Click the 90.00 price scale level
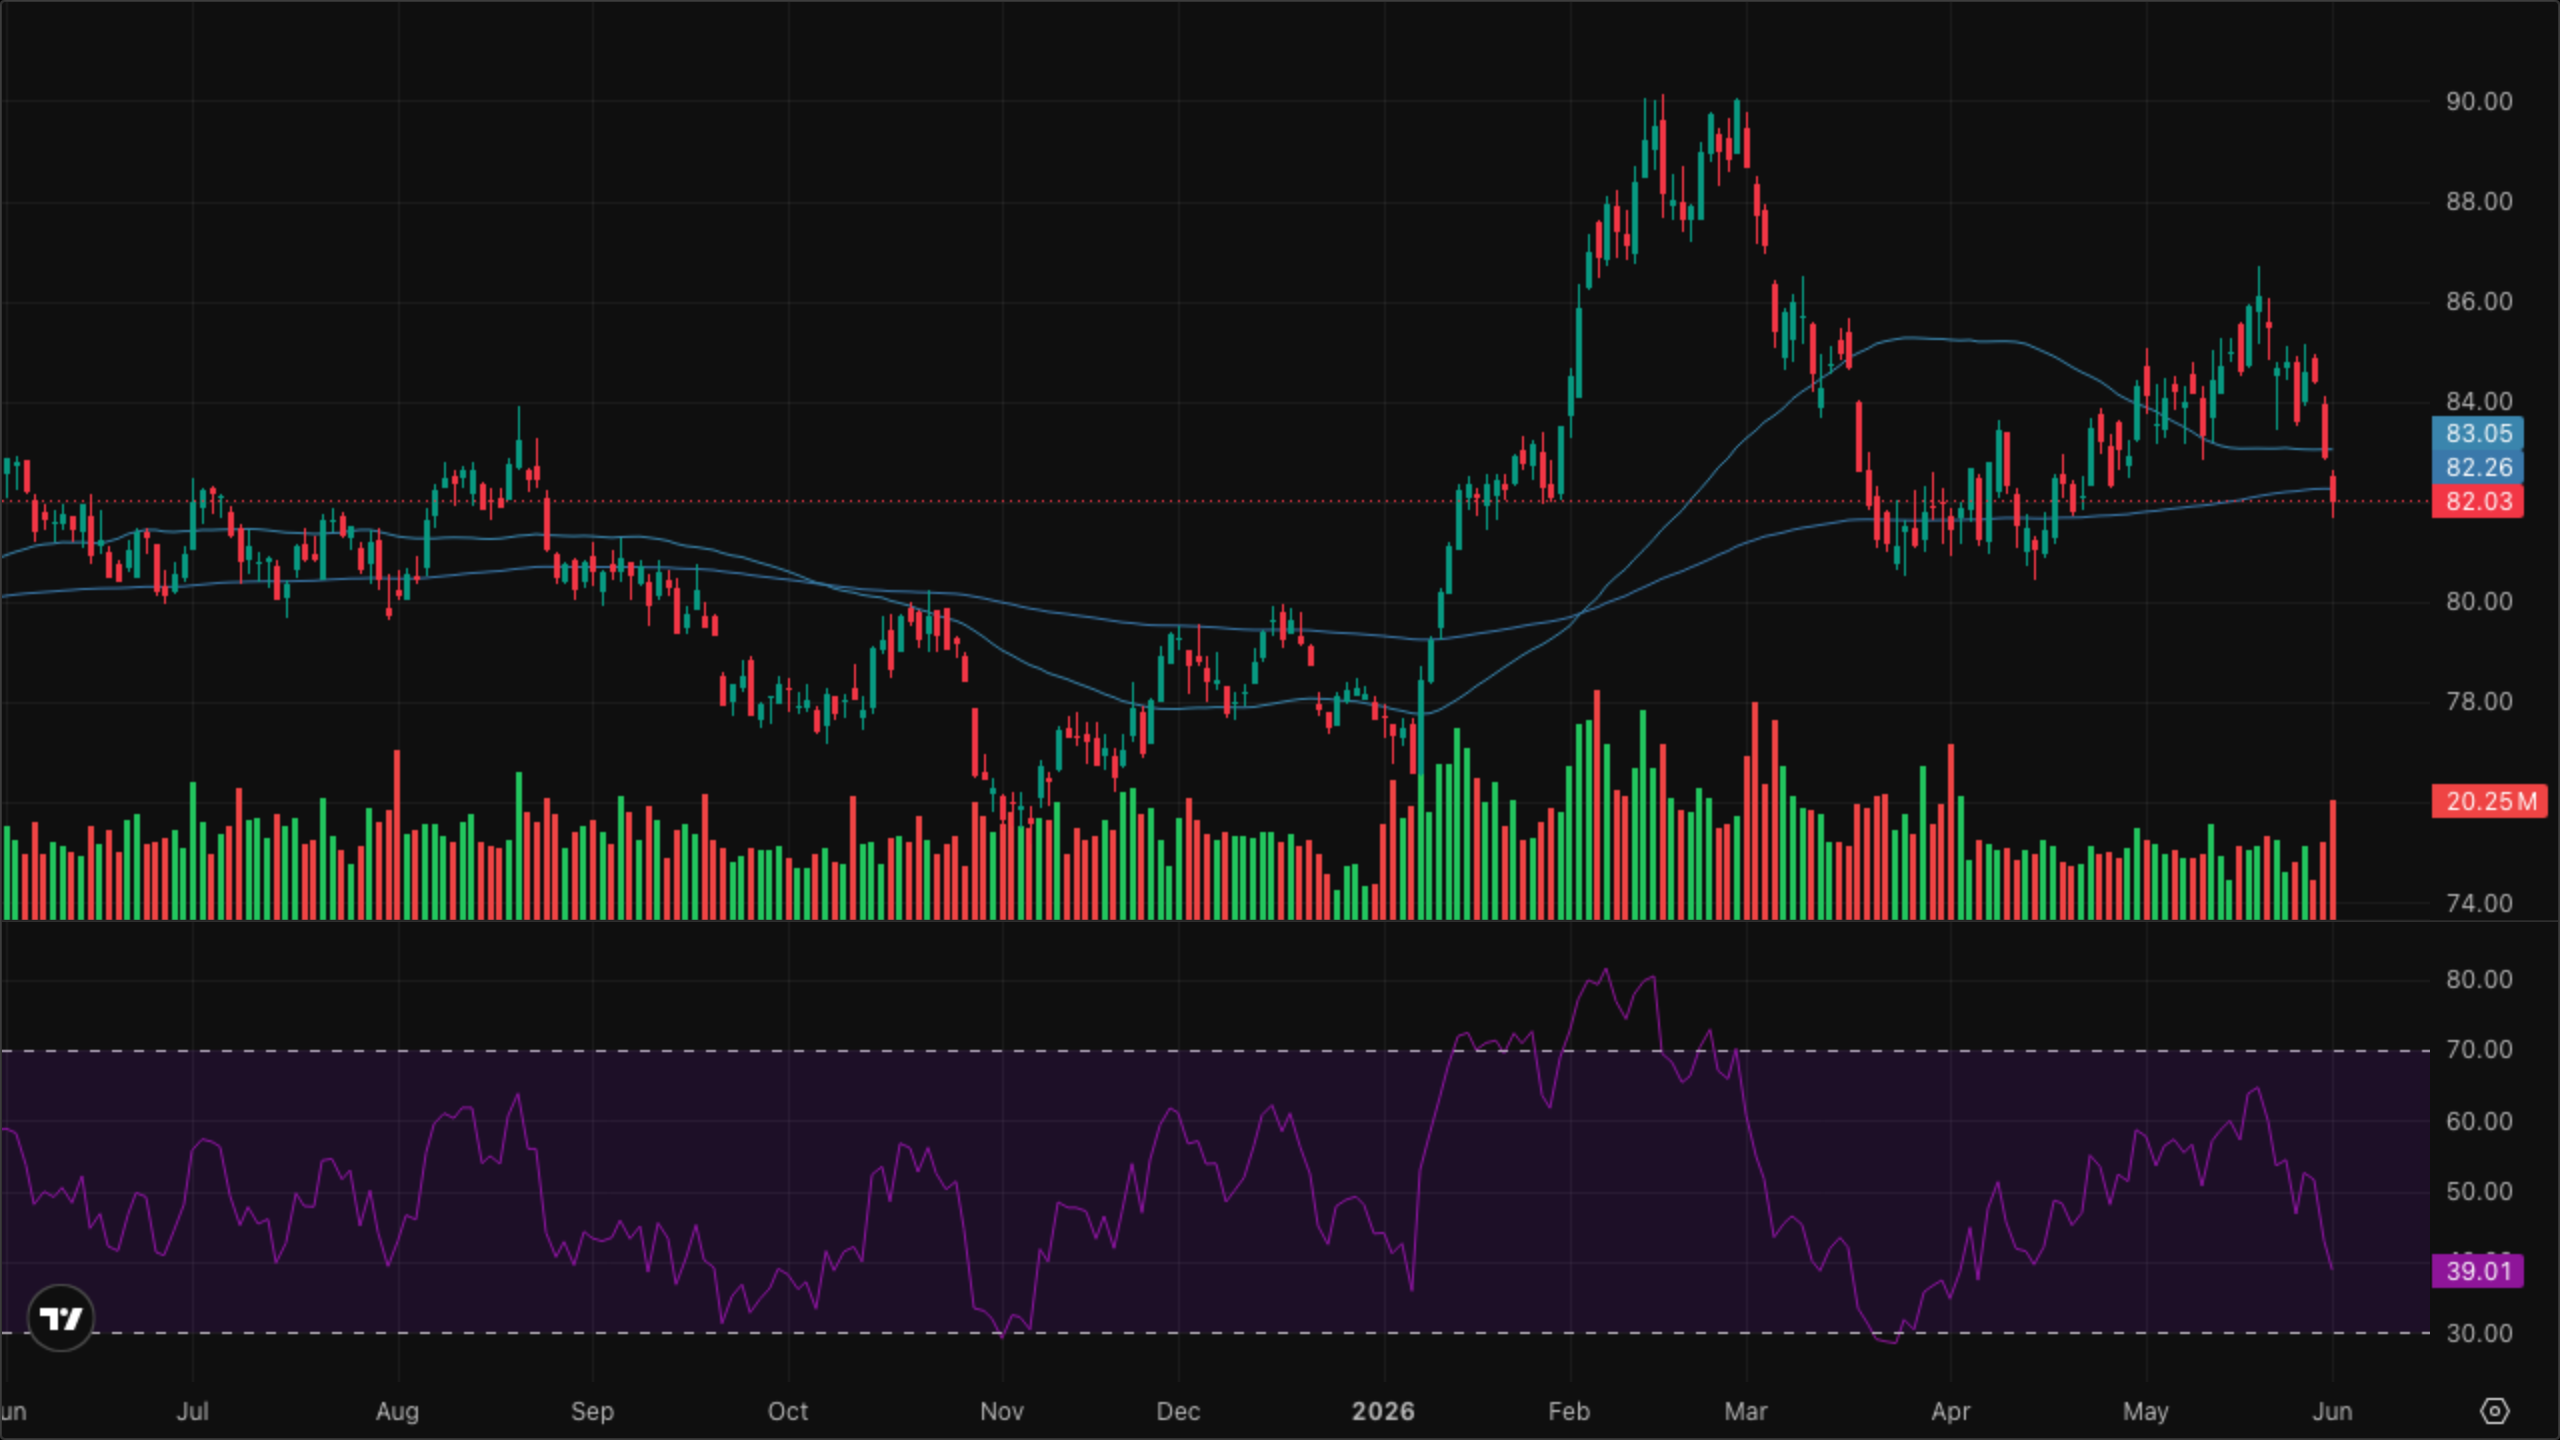 pos(2479,101)
